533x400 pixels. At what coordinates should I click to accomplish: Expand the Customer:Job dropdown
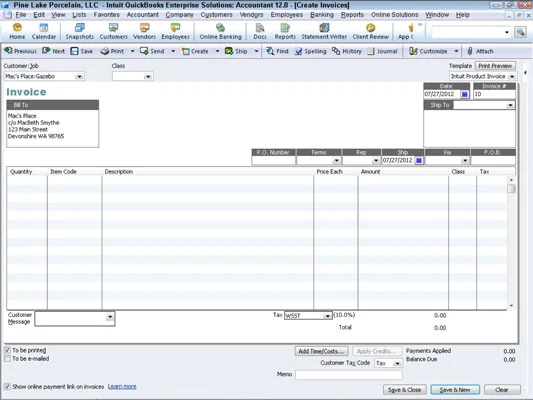click(79, 76)
